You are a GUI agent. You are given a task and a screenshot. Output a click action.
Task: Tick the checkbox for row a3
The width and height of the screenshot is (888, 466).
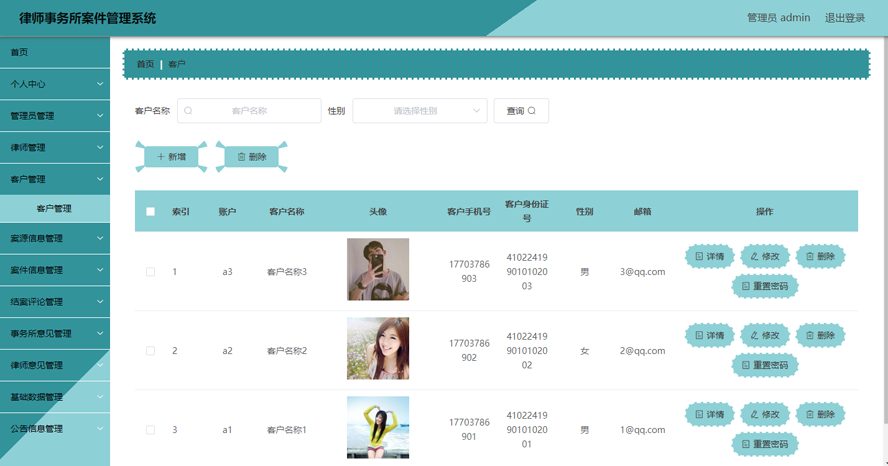[x=150, y=272]
